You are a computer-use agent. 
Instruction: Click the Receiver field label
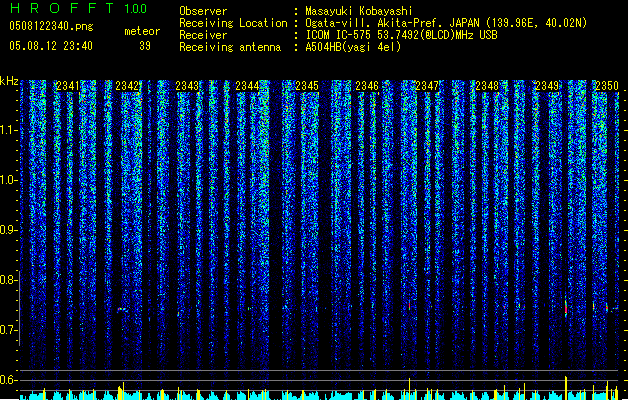tap(203, 35)
